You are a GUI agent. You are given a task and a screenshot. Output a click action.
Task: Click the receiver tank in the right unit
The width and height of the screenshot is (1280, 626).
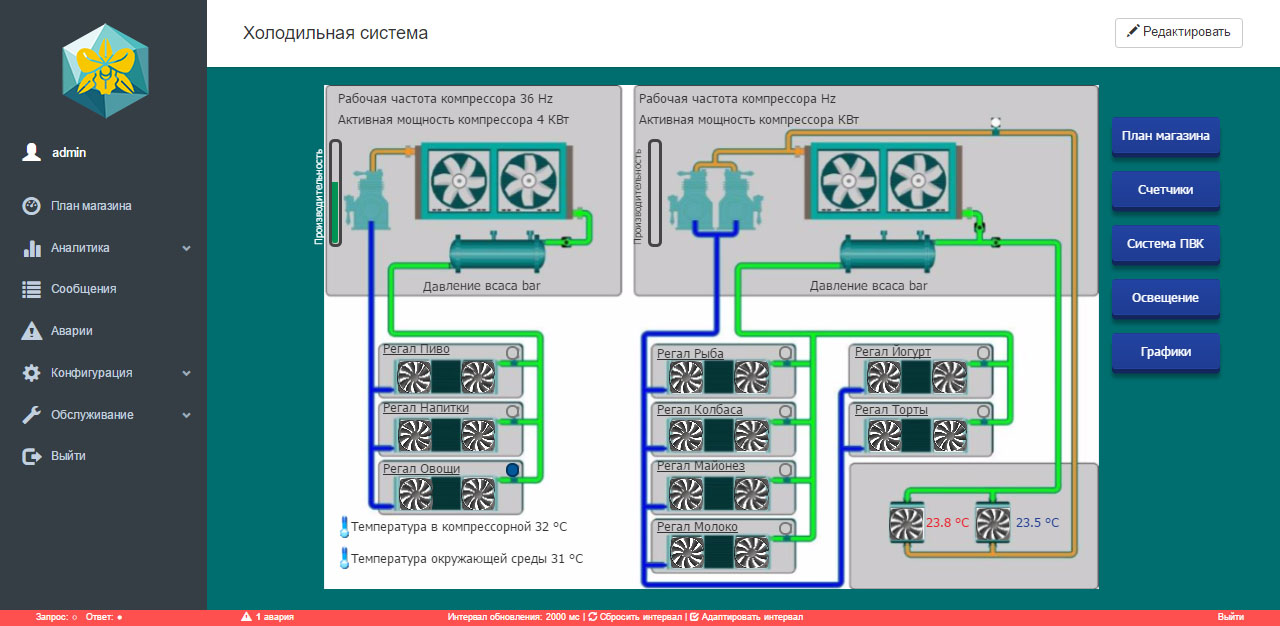click(x=888, y=253)
